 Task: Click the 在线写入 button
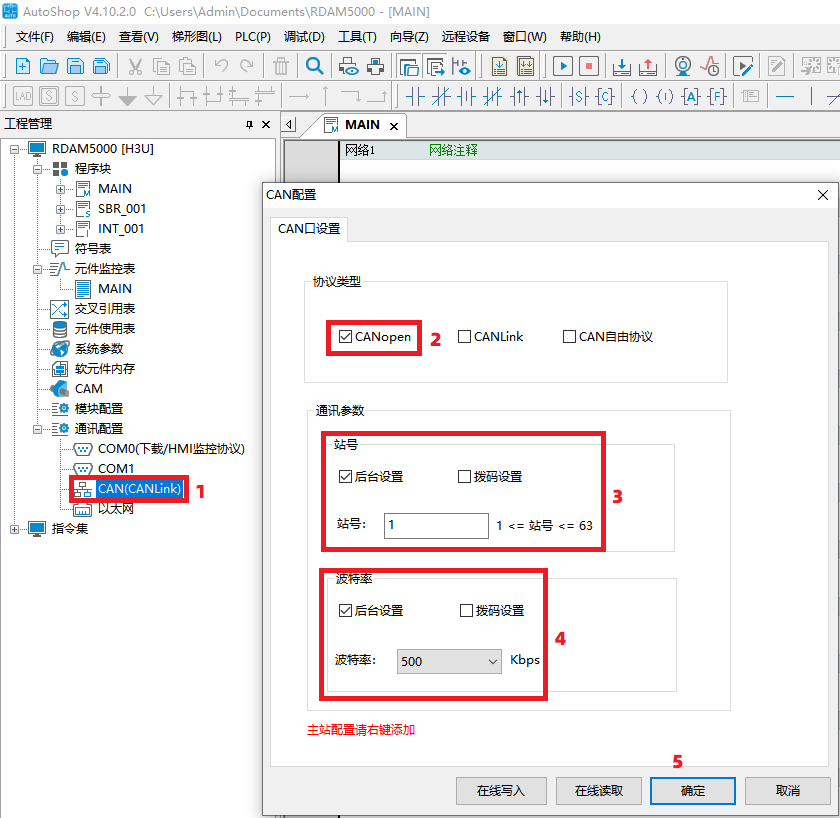pyautogui.click(x=501, y=790)
